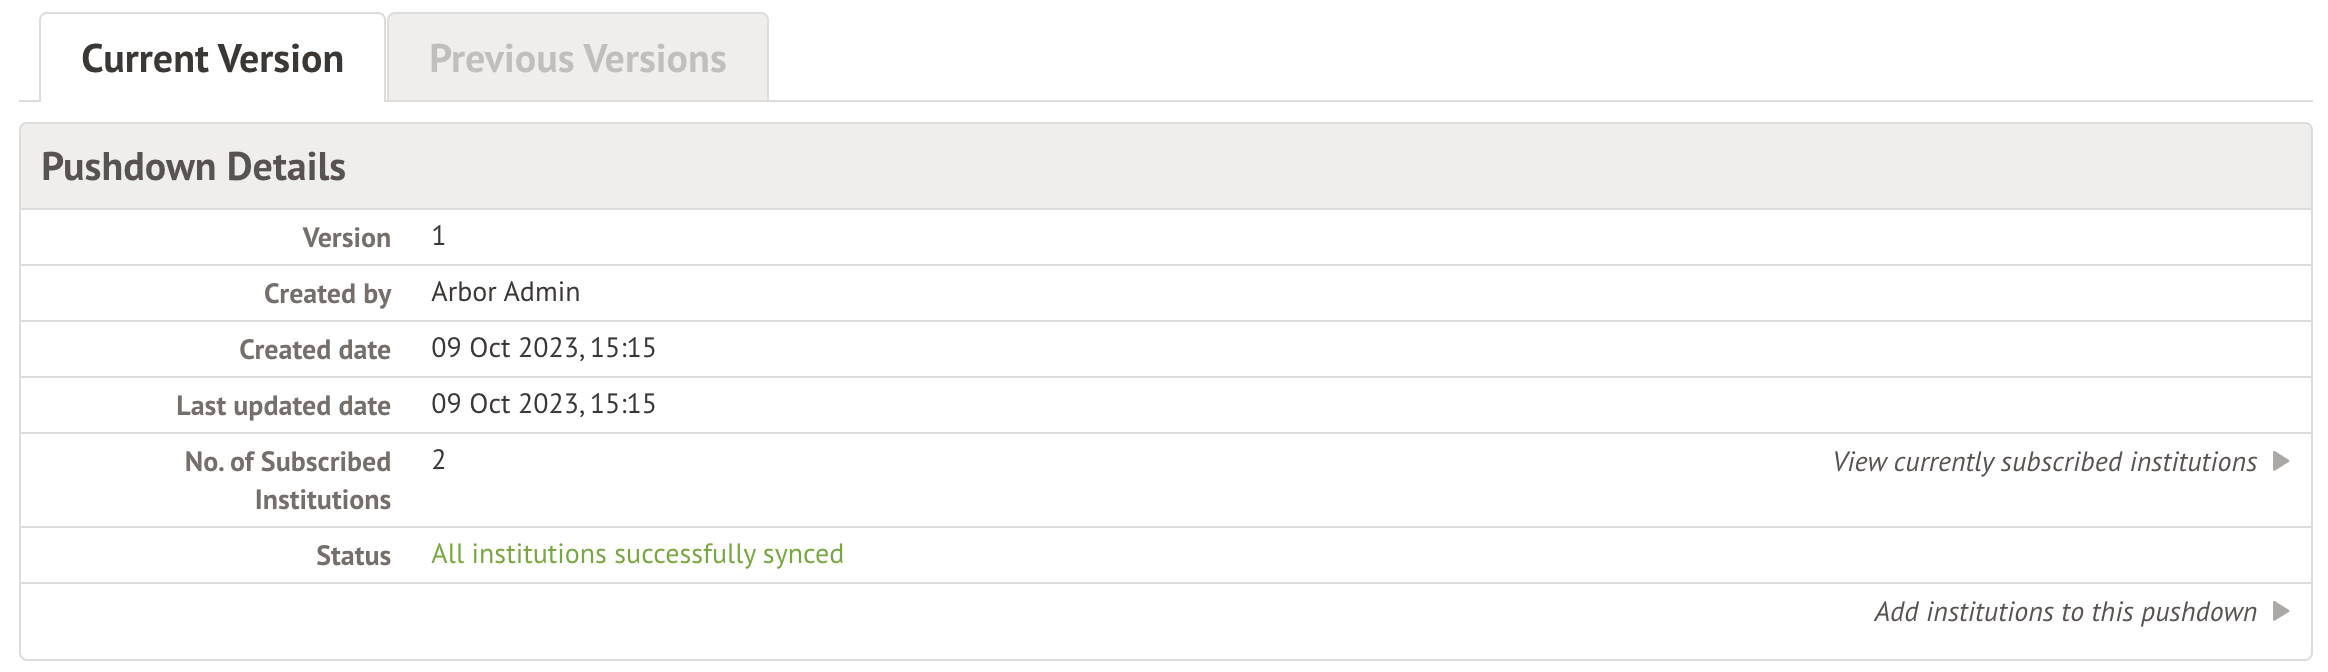2328x672 pixels.
Task: Click the Created by label
Action: click(x=327, y=294)
